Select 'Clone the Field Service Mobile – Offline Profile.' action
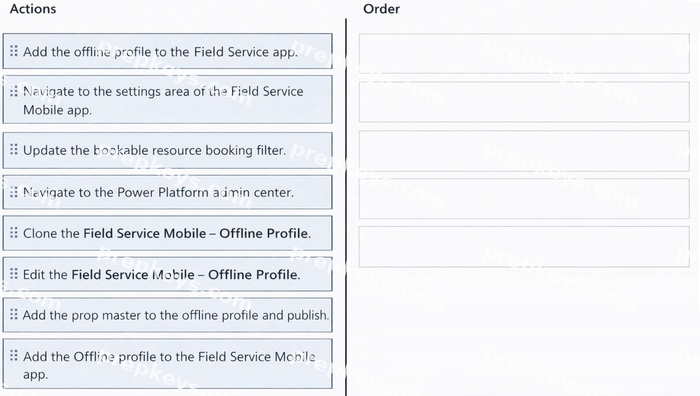This screenshot has height=396, width=700. coord(167,233)
